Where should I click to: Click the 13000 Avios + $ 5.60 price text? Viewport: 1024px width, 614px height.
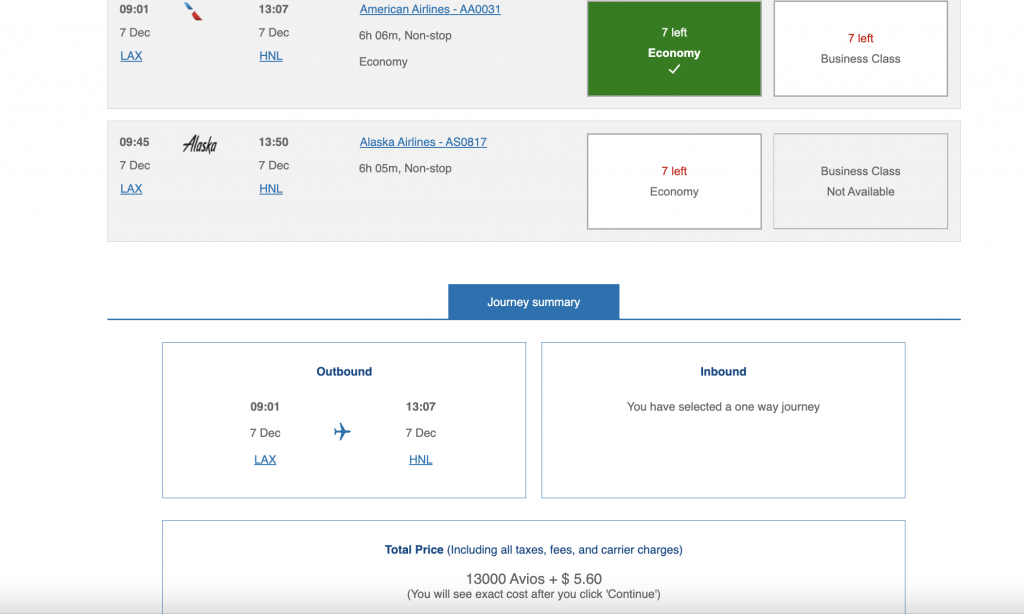click(534, 579)
